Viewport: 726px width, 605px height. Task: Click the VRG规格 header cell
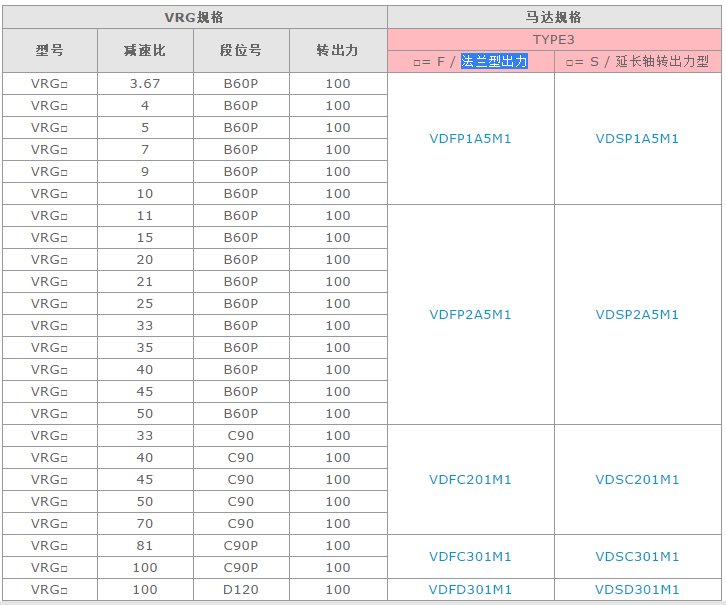click(194, 17)
